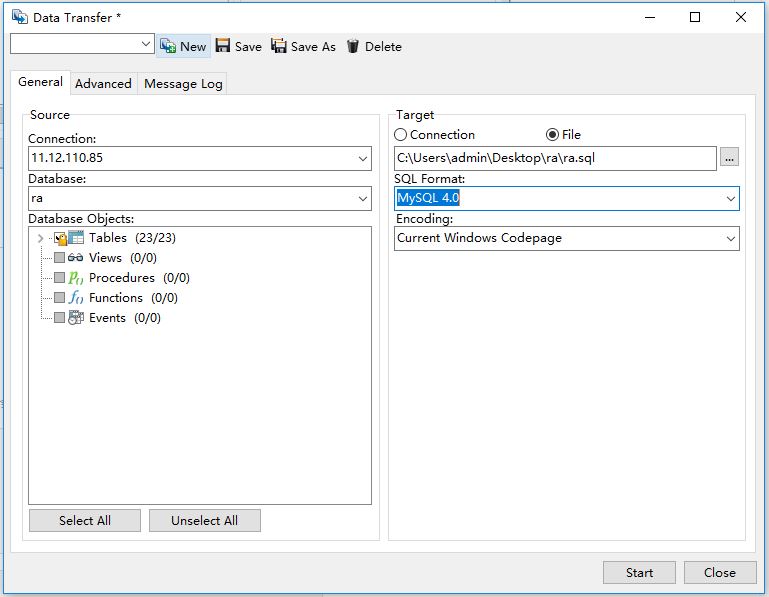
Task: Open the source Connection dropdown
Action: (x=362, y=158)
